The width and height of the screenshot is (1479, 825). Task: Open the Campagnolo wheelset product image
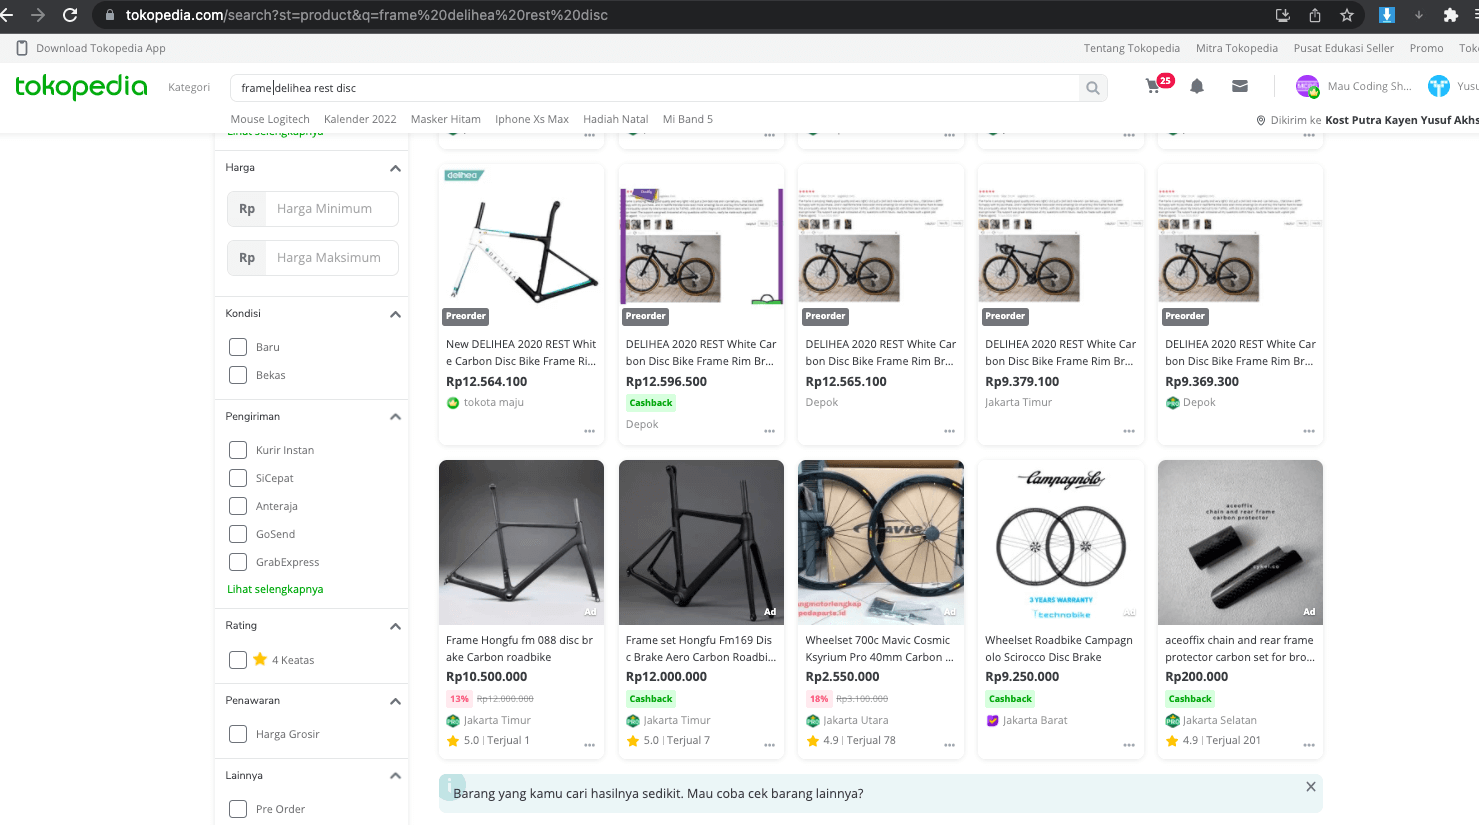pos(1060,542)
